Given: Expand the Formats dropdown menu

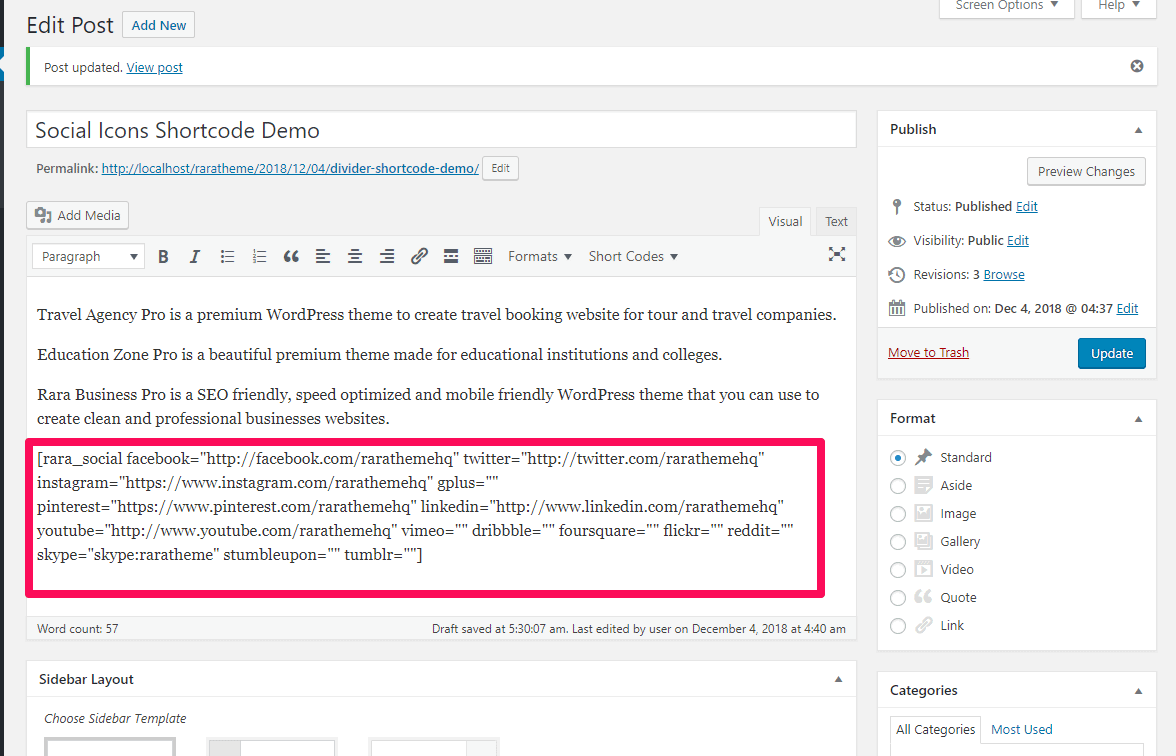Looking at the screenshot, I should pos(540,257).
